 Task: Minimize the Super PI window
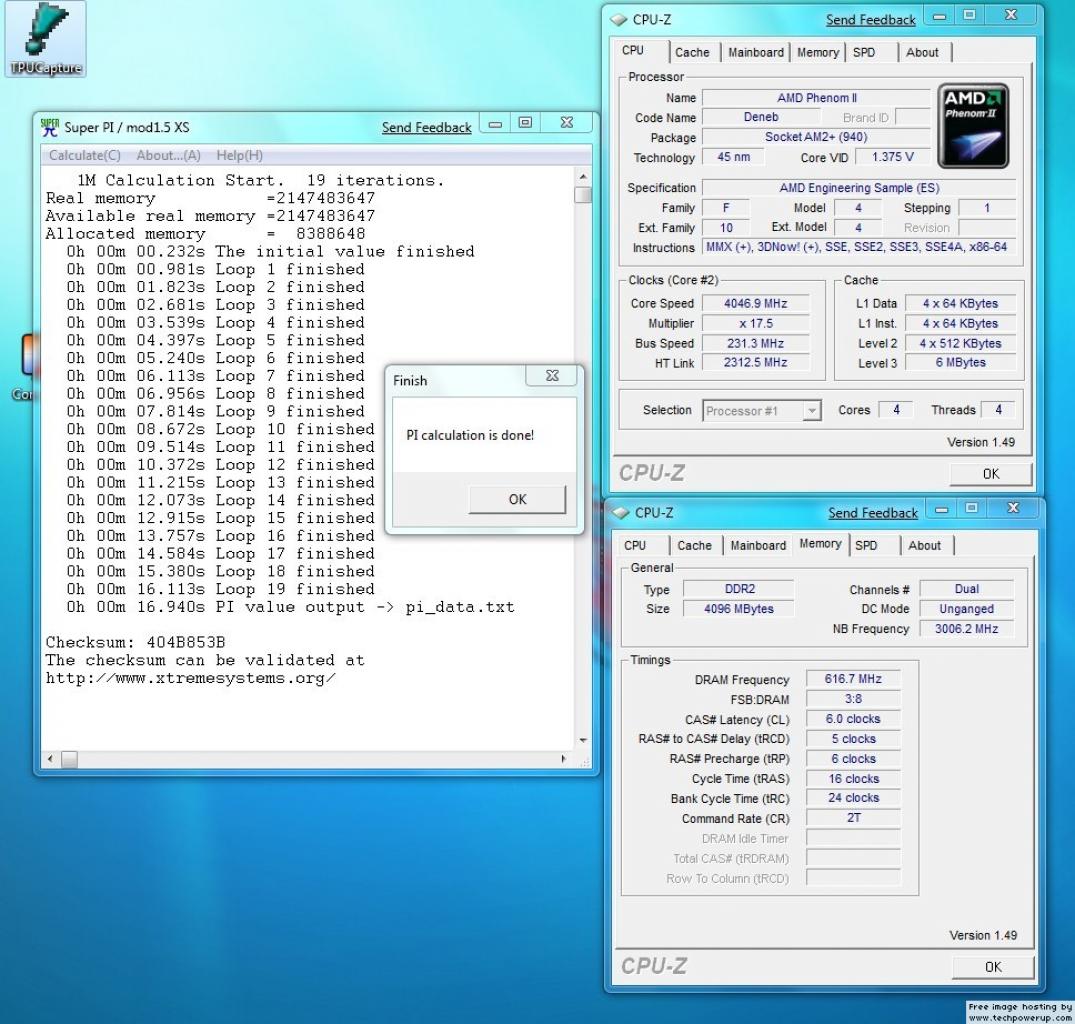(495, 123)
